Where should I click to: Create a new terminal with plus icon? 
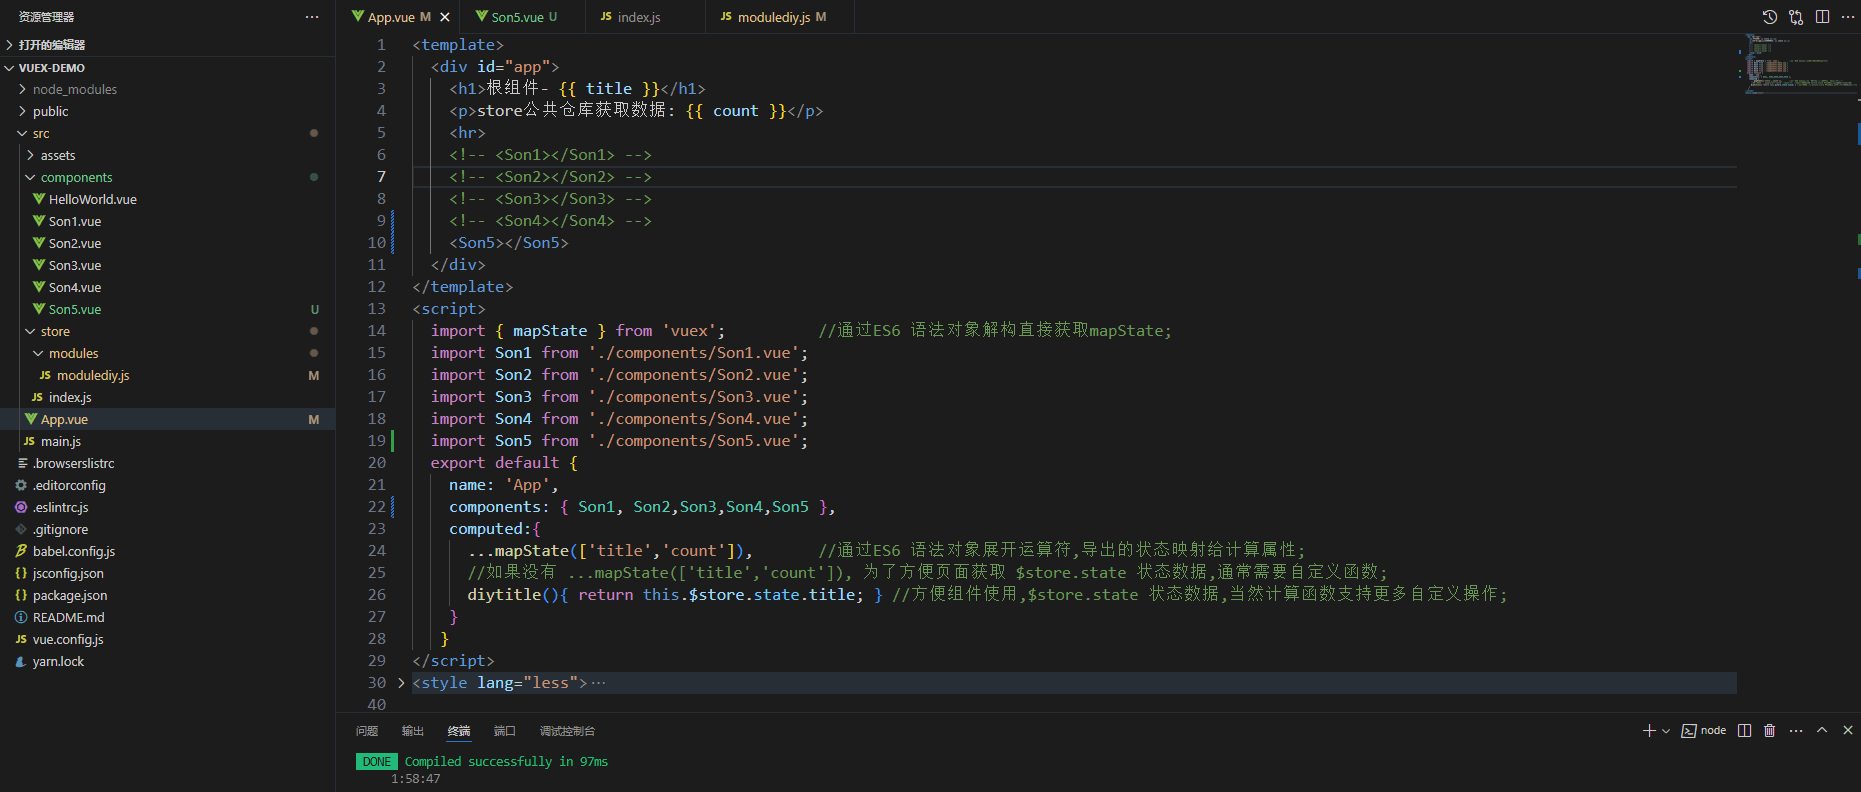click(1649, 731)
